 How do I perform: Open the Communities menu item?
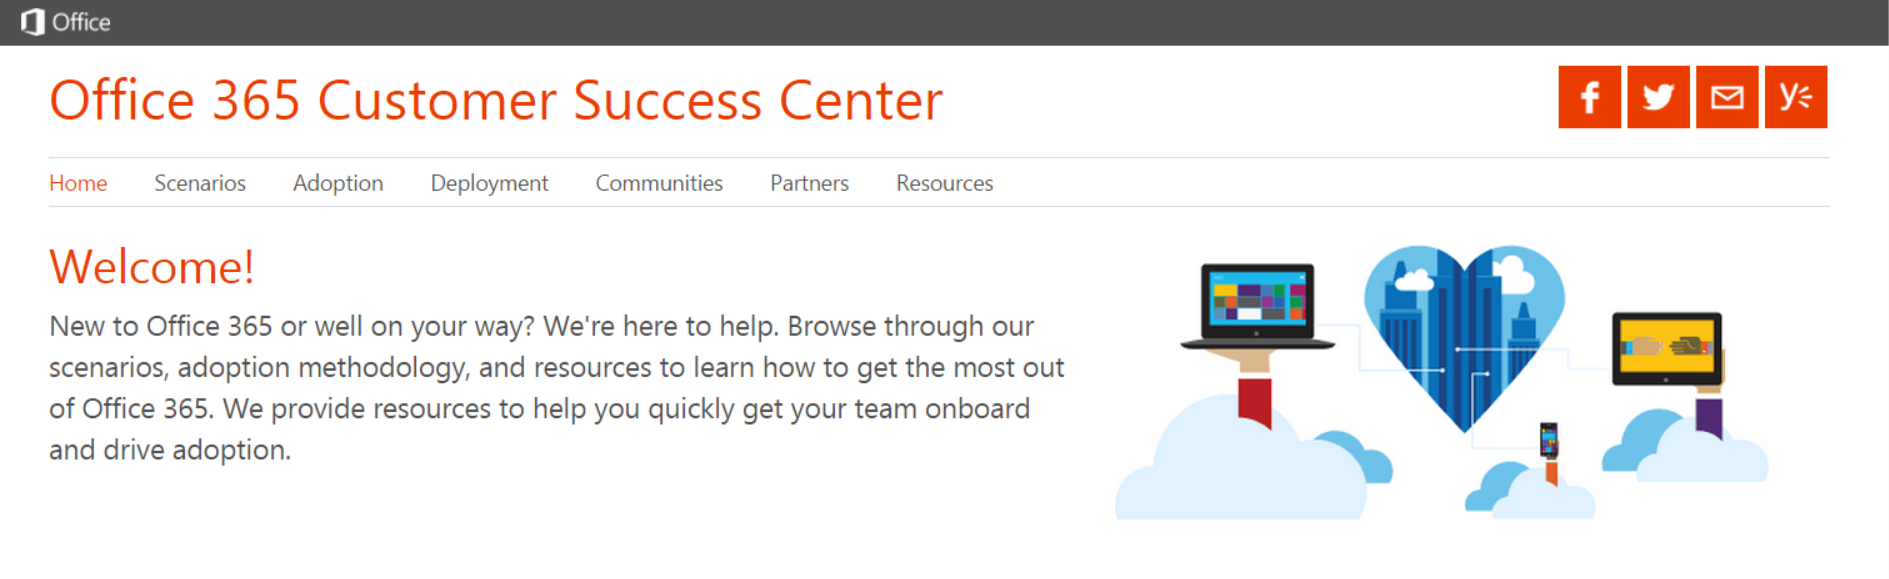tap(658, 183)
